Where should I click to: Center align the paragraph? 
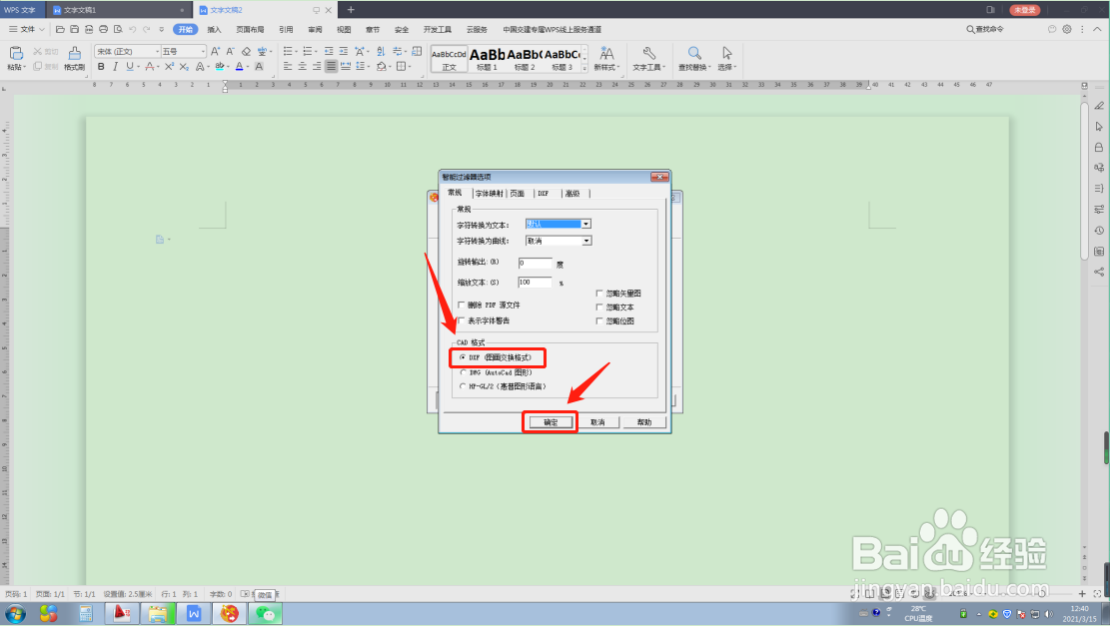[302, 67]
